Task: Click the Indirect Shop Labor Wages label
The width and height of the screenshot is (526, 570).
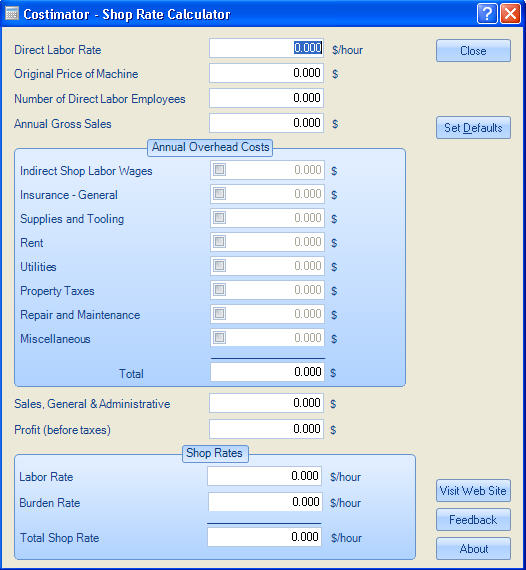Action: click(x=86, y=171)
